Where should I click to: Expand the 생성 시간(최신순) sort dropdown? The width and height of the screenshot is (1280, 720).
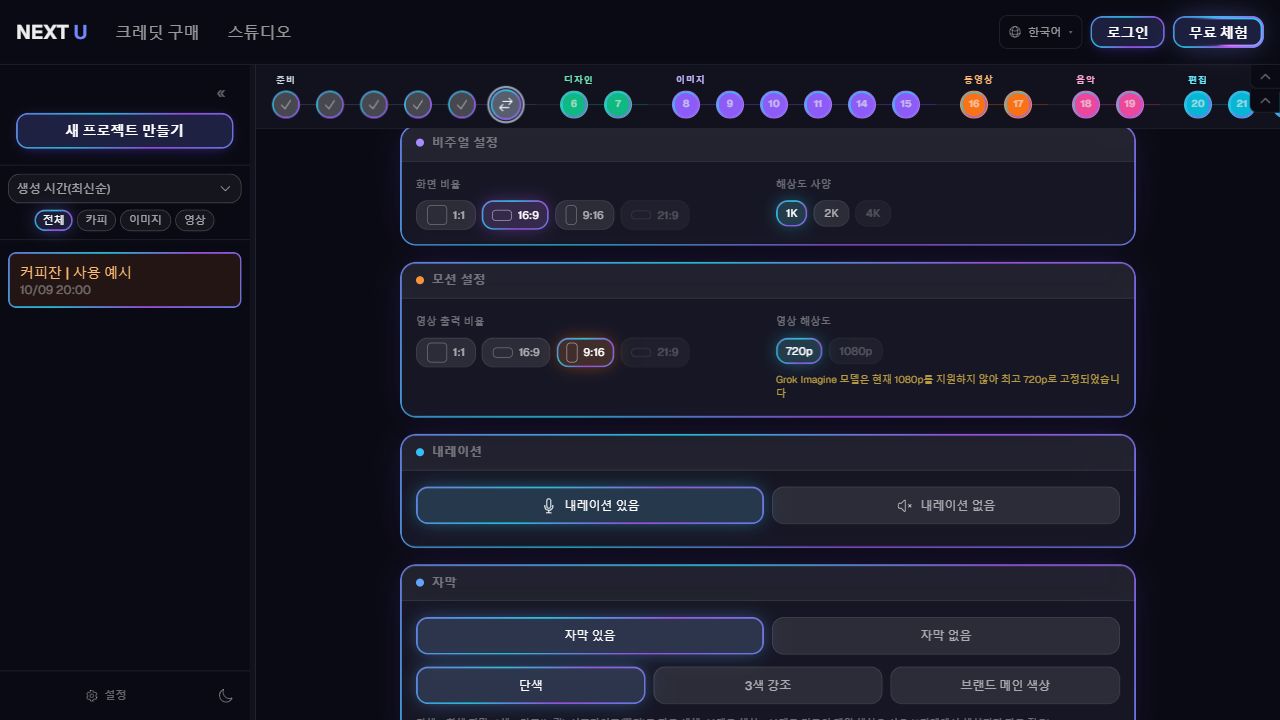coord(125,189)
